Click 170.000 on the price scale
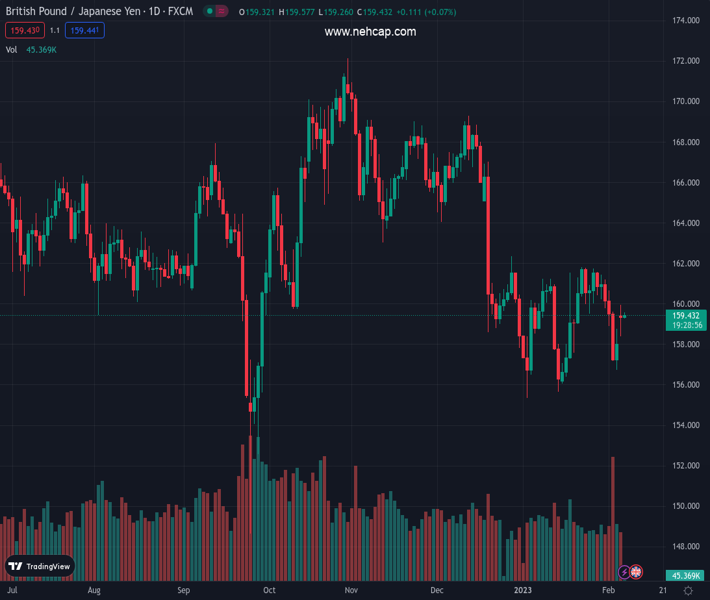This screenshot has width=710, height=600. 685,101
